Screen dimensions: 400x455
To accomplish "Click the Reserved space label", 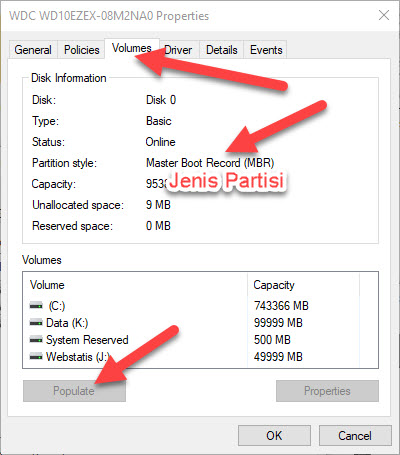I will pos(73,226).
